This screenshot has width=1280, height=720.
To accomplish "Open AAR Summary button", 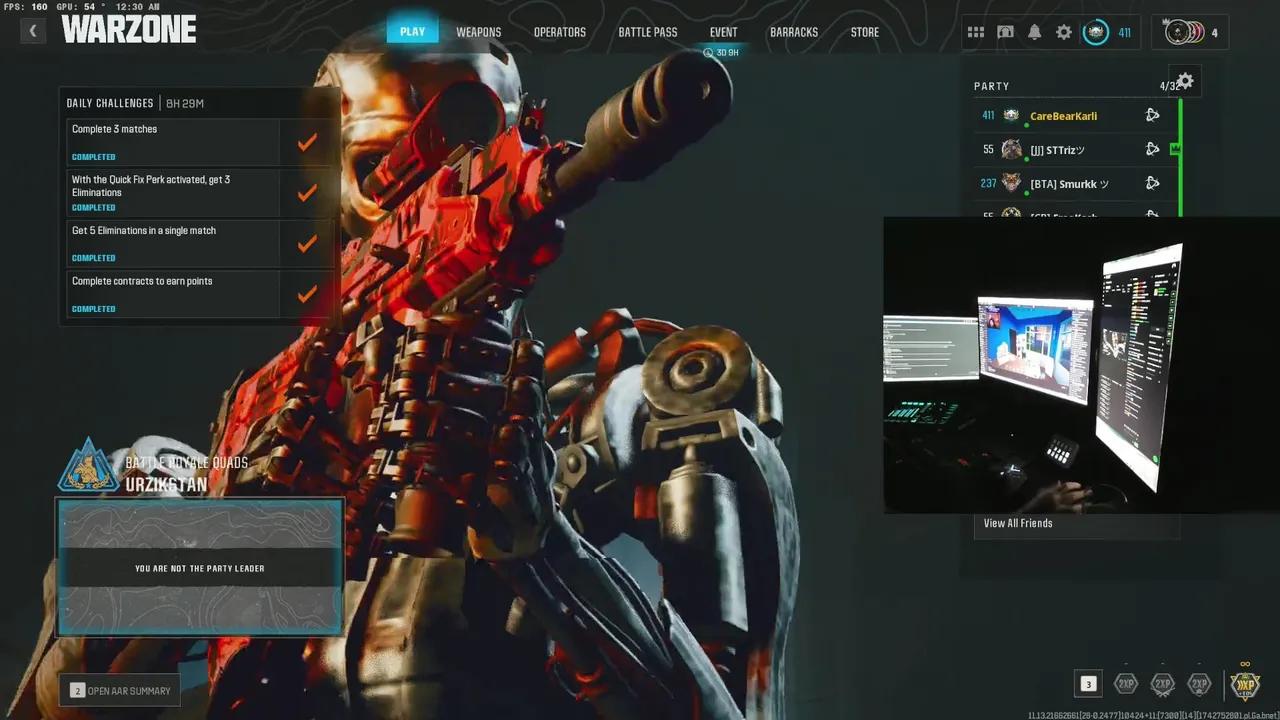I will tap(120, 690).
